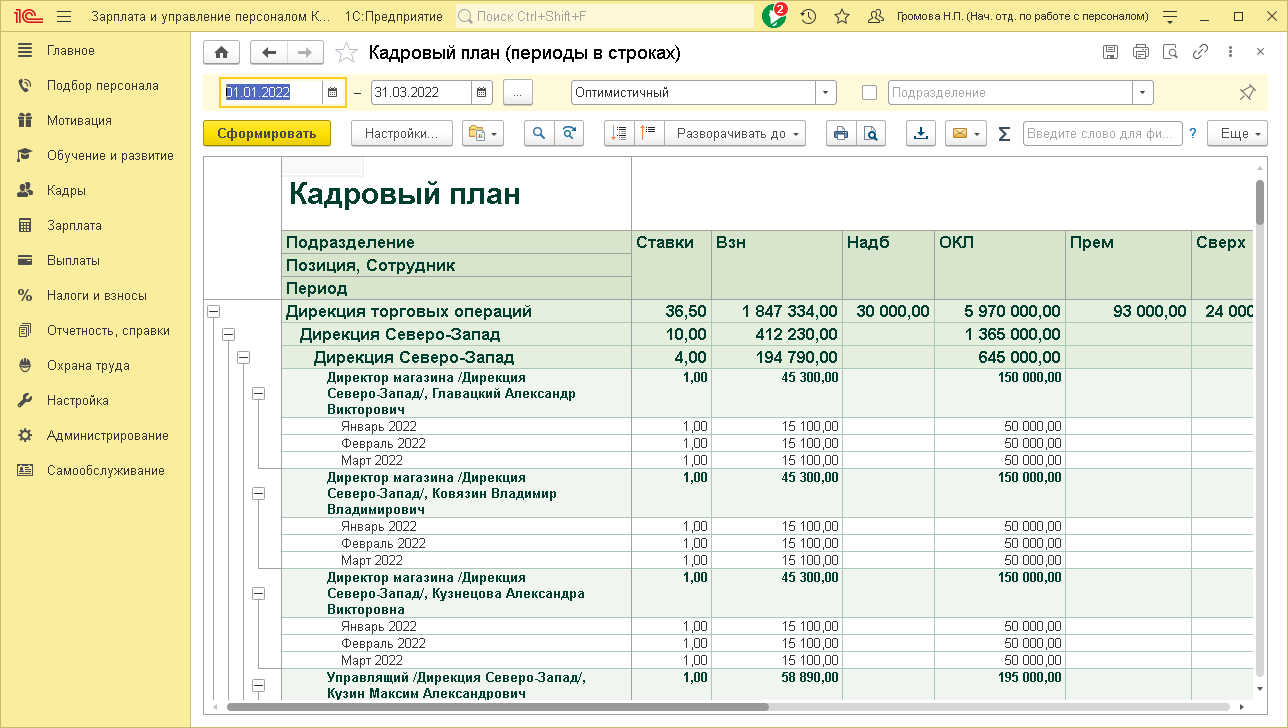
Task: Open the history clock icon
Action: [808, 17]
